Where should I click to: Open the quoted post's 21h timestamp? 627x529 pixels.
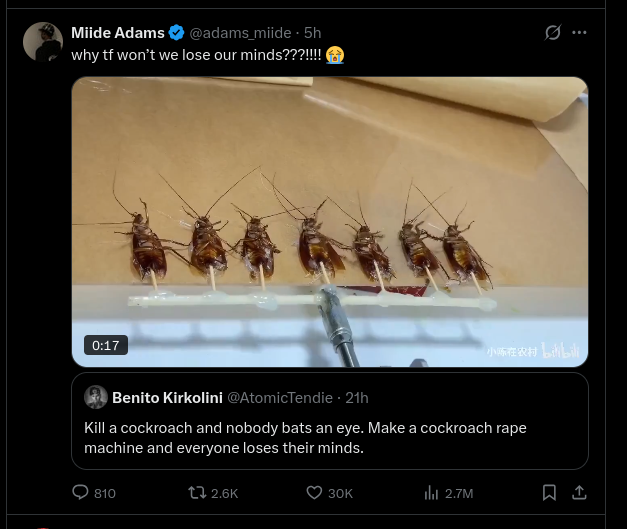coord(356,397)
